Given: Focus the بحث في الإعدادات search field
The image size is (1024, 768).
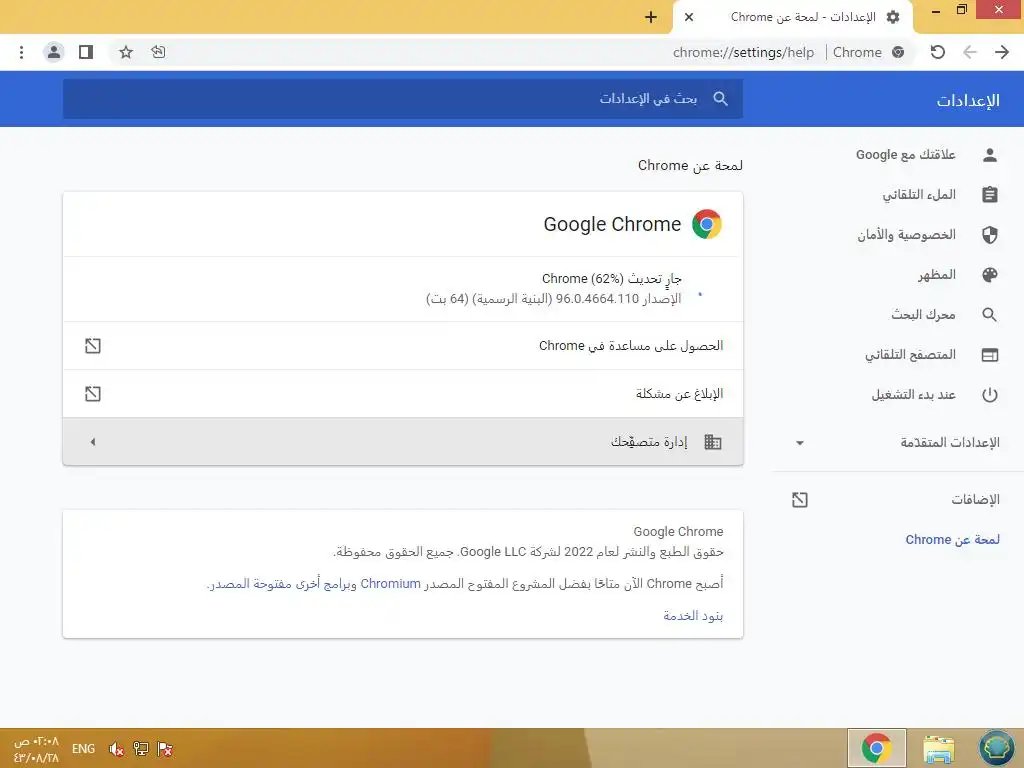Looking at the screenshot, I should [403, 99].
